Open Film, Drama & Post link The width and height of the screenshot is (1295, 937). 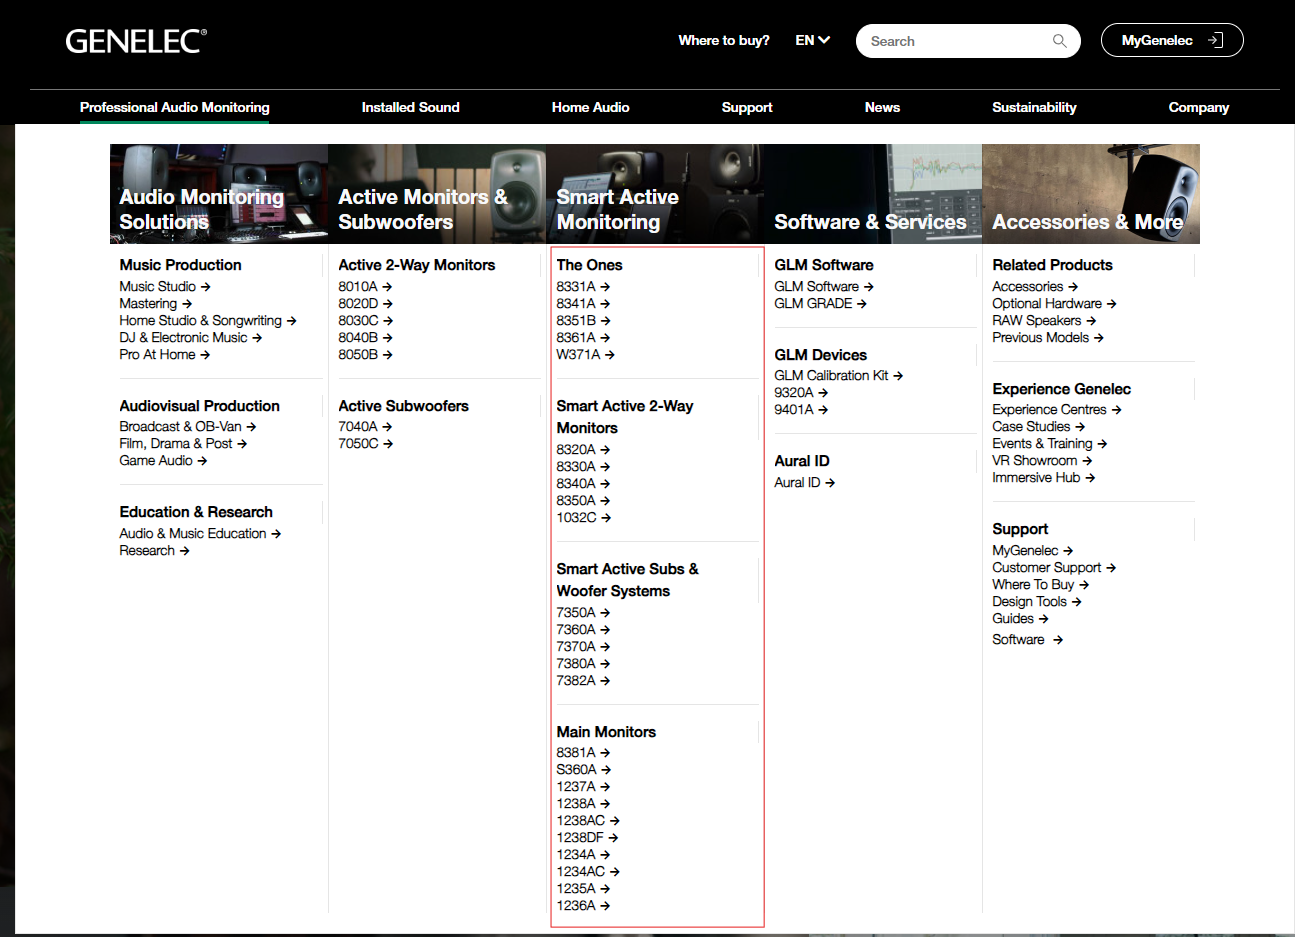click(183, 443)
